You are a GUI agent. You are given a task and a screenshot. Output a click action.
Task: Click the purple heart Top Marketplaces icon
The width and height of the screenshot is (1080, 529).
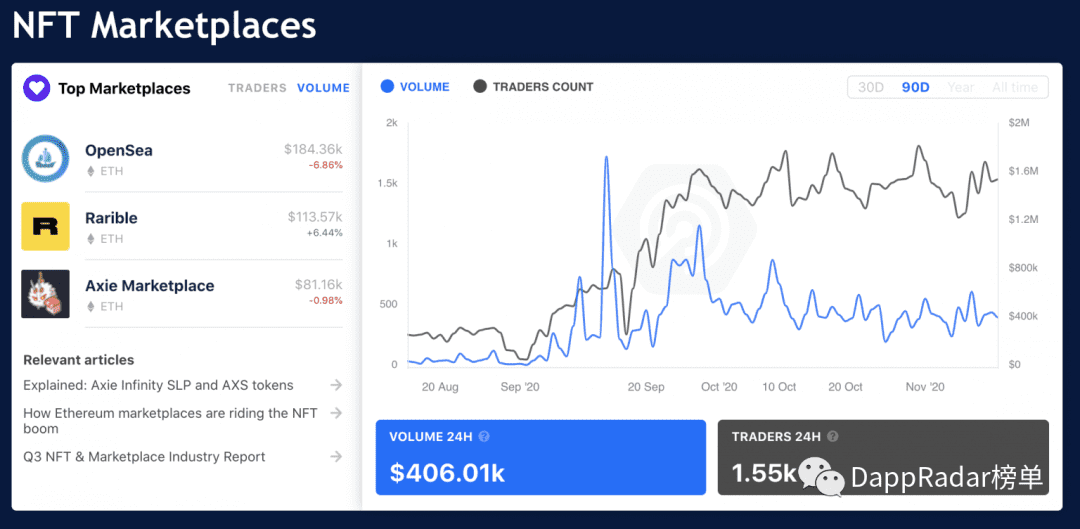pos(37,88)
